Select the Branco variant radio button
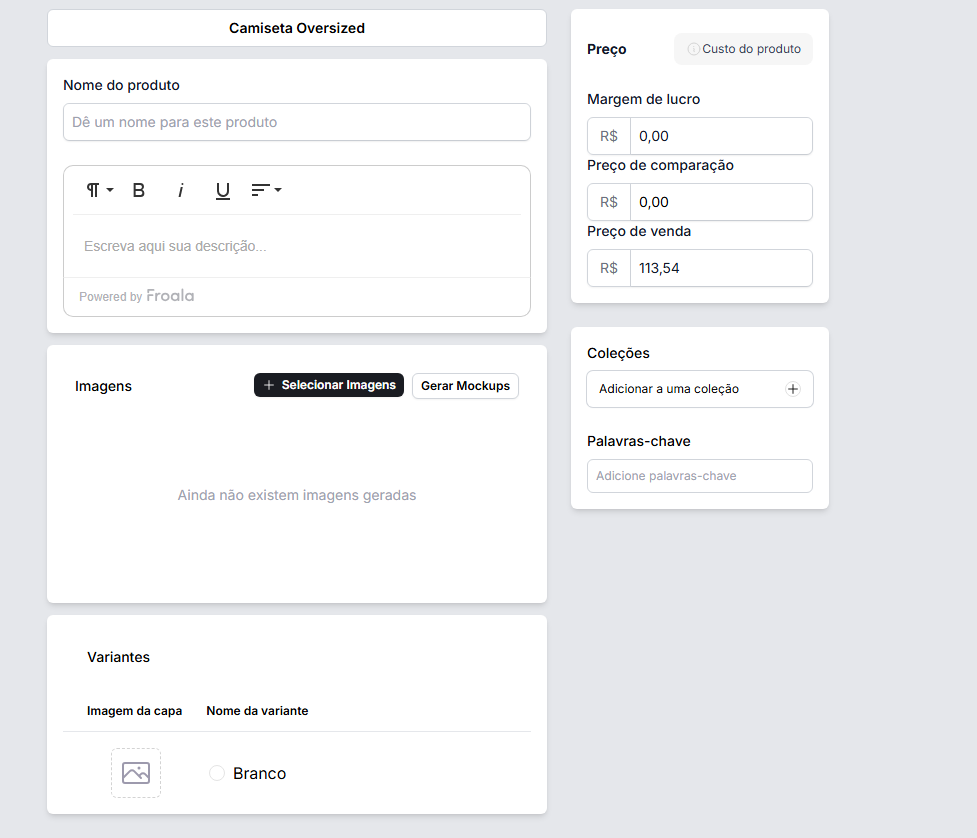Image resolution: width=977 pixels, height=838 pixels. (217, 773)
